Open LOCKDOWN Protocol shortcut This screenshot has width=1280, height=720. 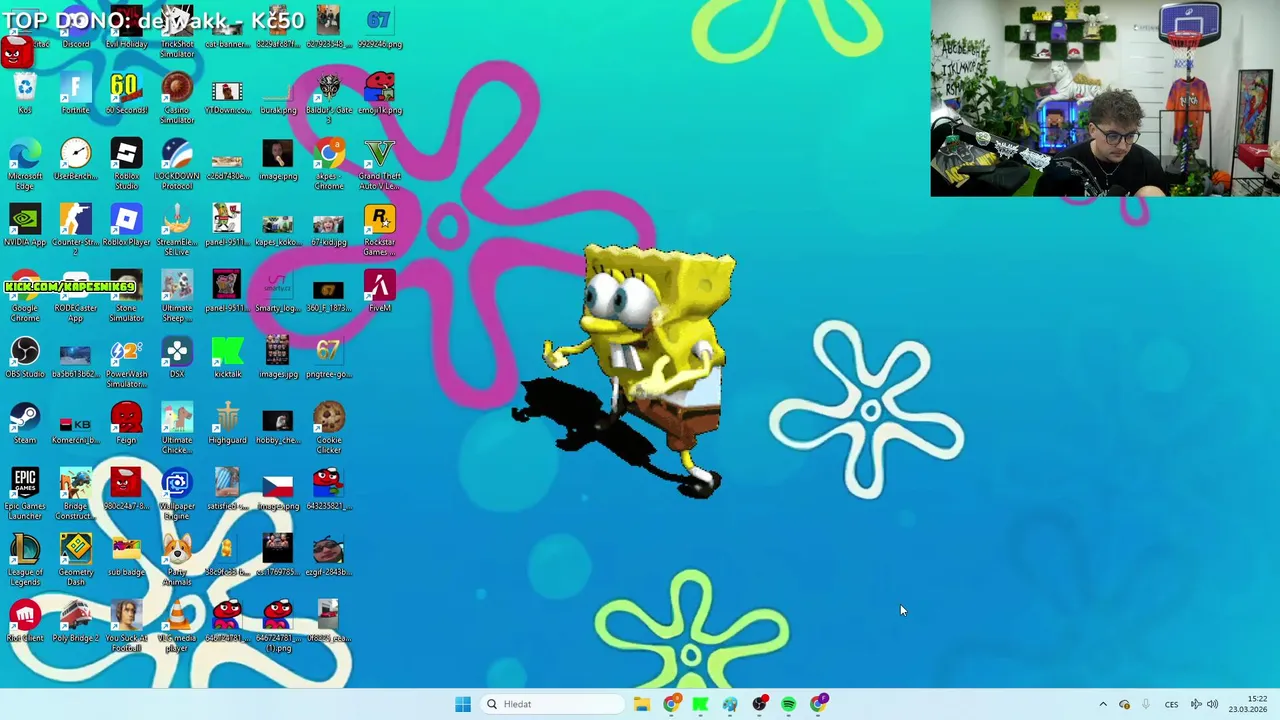pyautogui.click(x=177, y=165)
